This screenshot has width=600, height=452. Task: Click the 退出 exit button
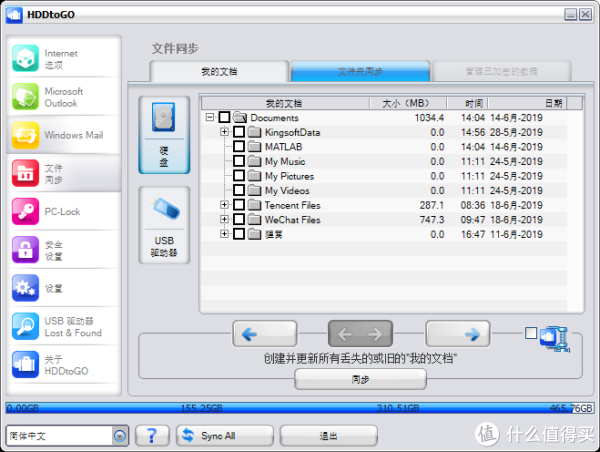click(328, 436)
